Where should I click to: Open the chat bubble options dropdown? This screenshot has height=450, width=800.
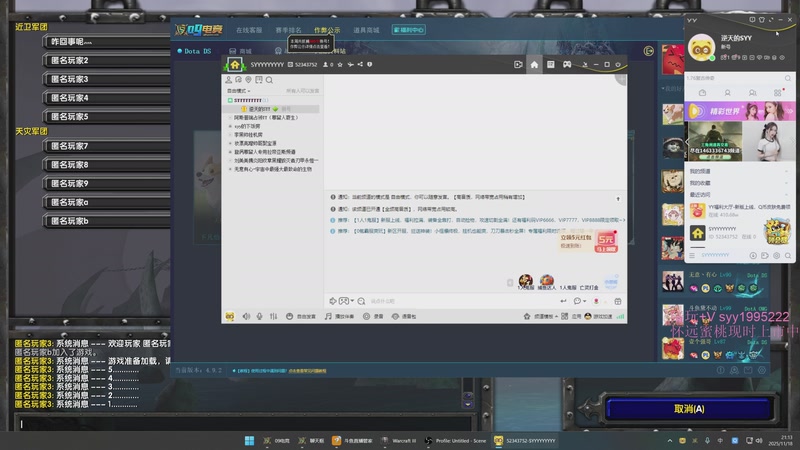tap(580, 301)
